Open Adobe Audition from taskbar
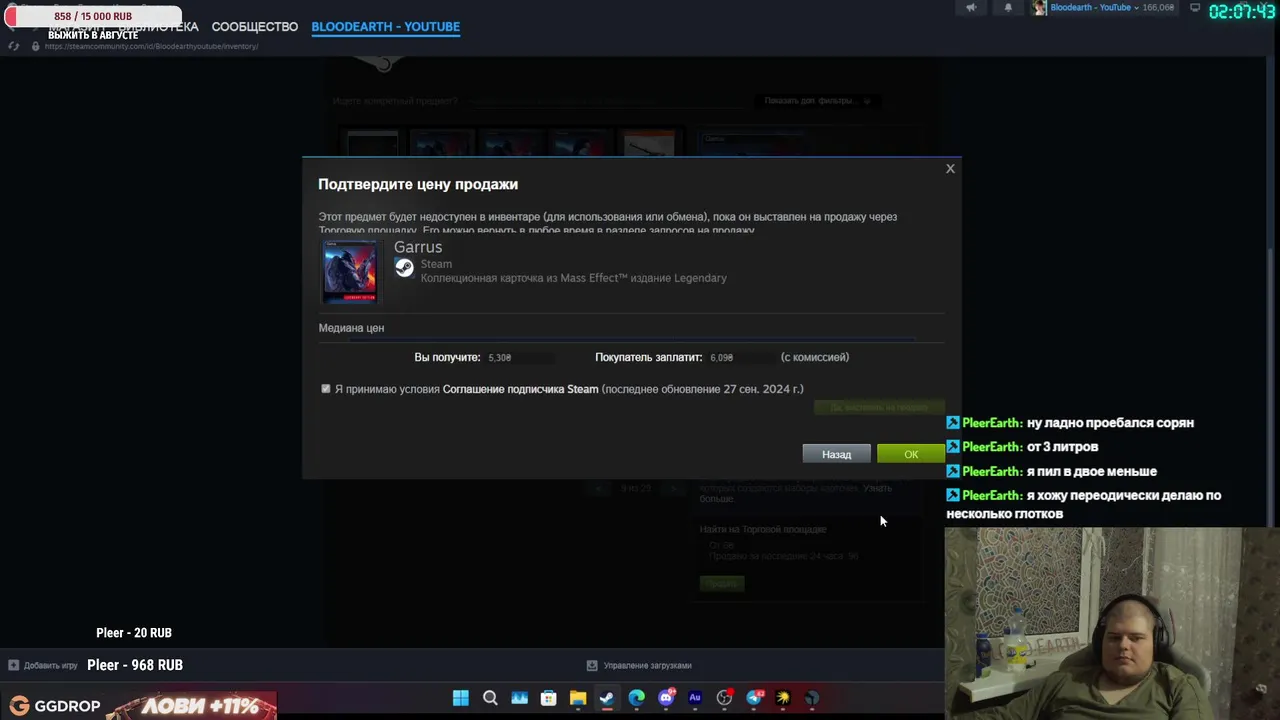1280x720 pixels. [695, 698]
